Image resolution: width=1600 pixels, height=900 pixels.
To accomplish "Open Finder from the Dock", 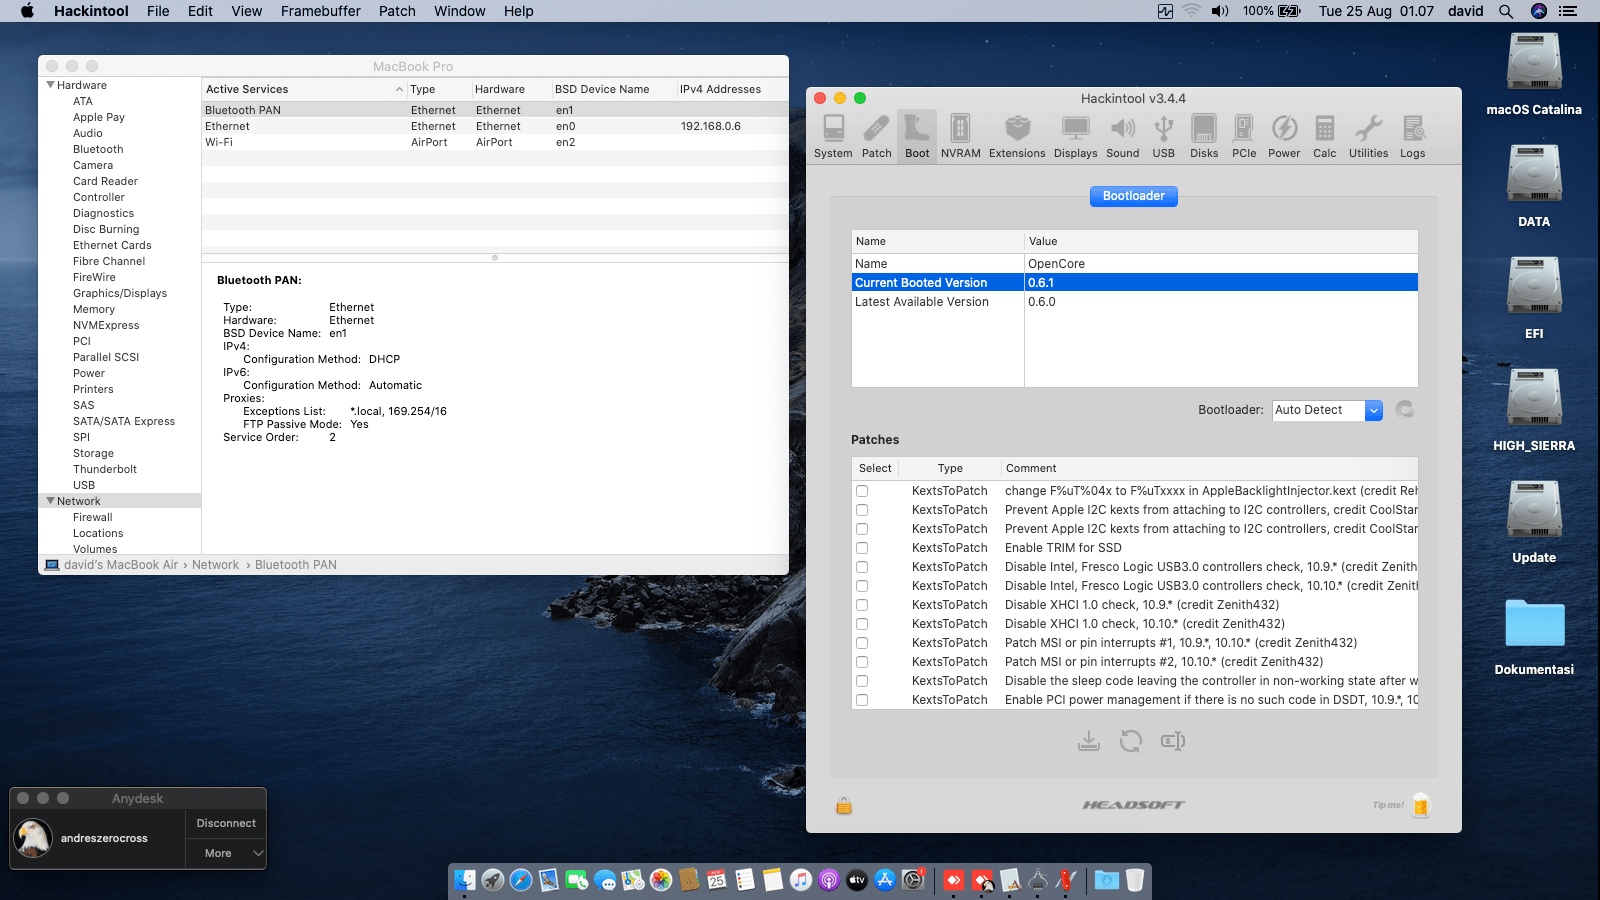I will point(465,880).
